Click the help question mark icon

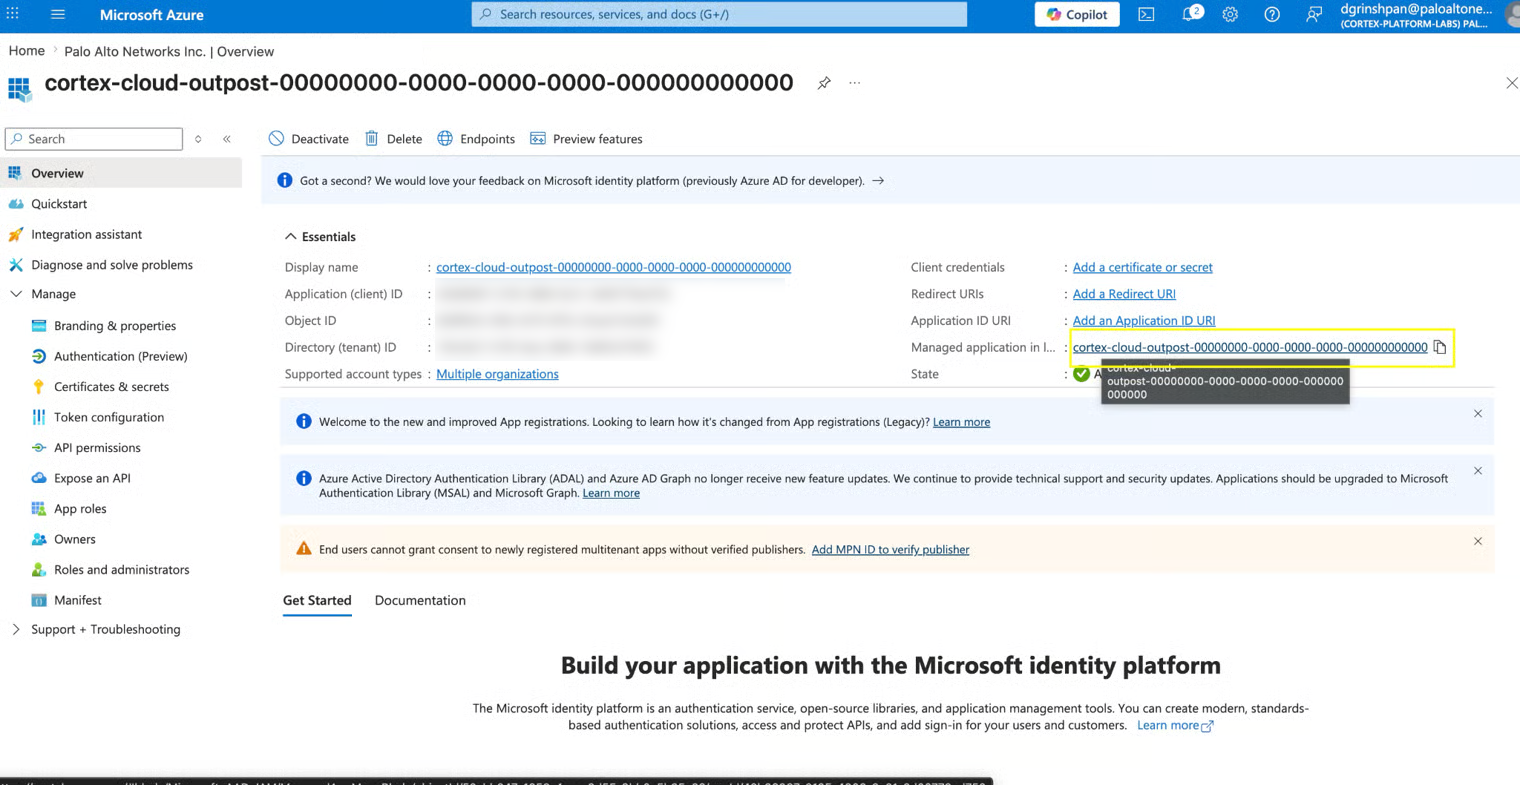pyautogui.click(x=1272, y=15)
